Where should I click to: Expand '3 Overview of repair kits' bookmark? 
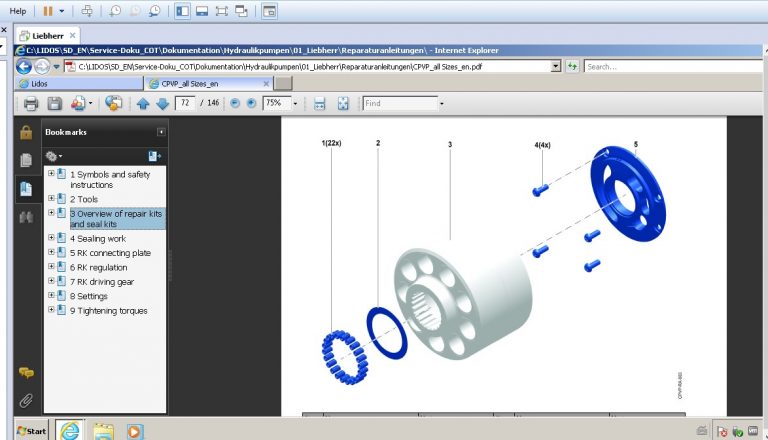point(51,213)
